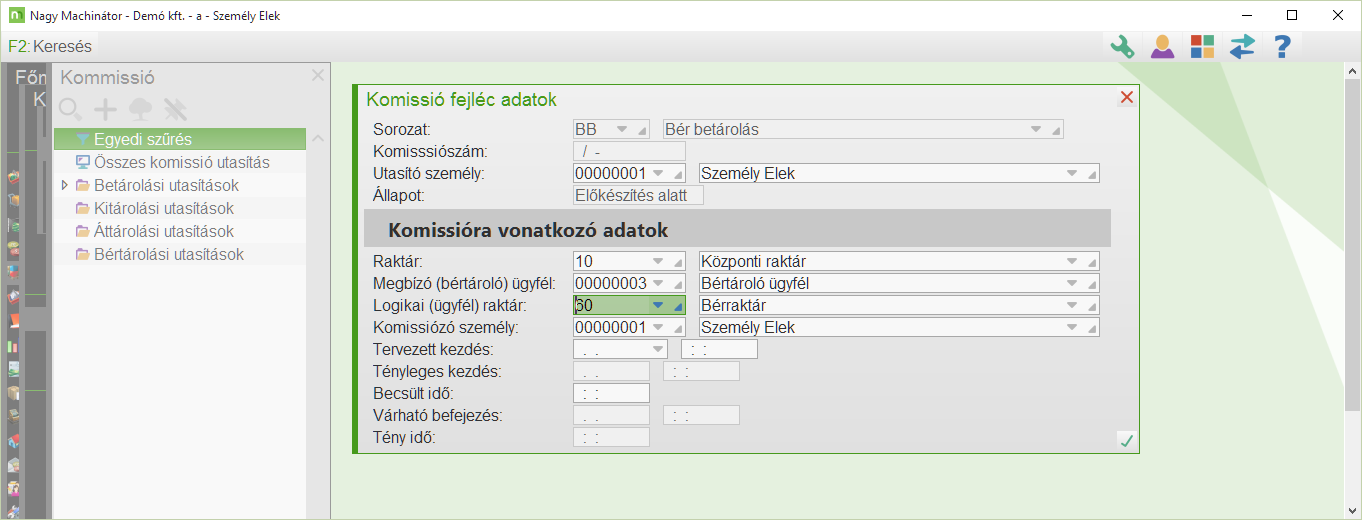Click the Komissiószám field
The image size is (1362, 520).
[629, 152]
